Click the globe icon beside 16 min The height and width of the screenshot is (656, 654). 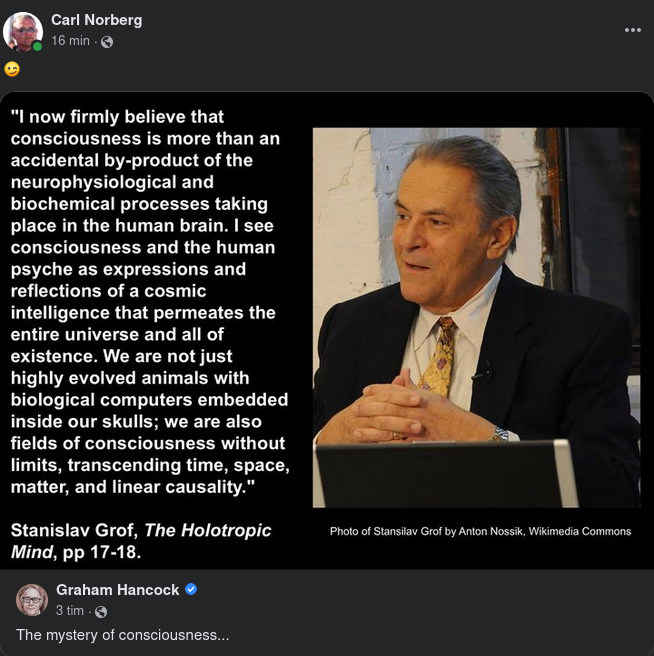point(107,42)
